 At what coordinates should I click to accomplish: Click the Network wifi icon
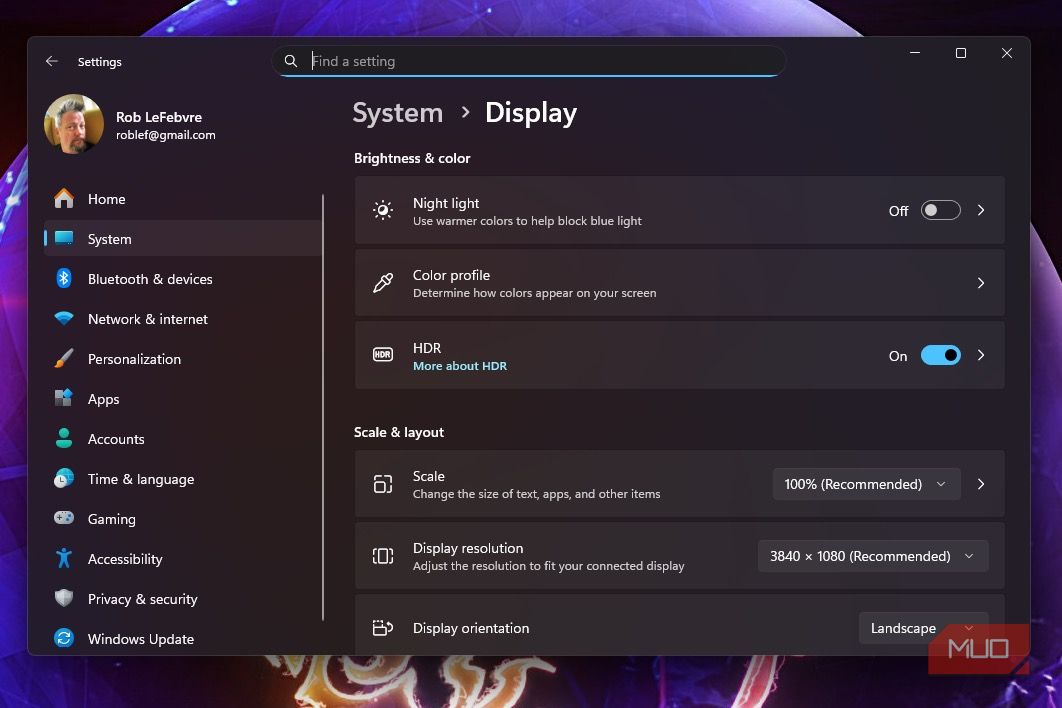tap(64, 318)
